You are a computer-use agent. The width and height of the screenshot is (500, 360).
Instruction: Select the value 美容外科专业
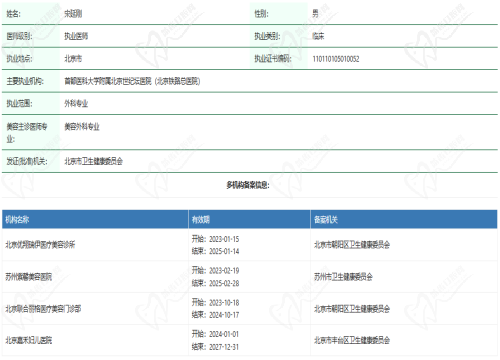pyautogui.click(x=82, y=127)
